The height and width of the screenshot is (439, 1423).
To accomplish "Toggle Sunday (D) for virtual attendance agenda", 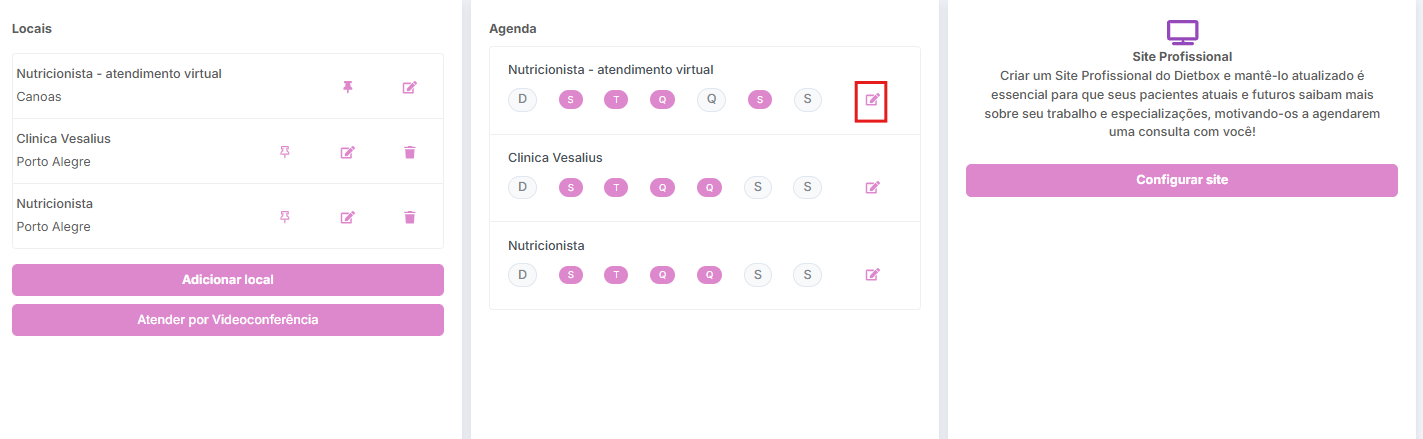I will 522,99.
